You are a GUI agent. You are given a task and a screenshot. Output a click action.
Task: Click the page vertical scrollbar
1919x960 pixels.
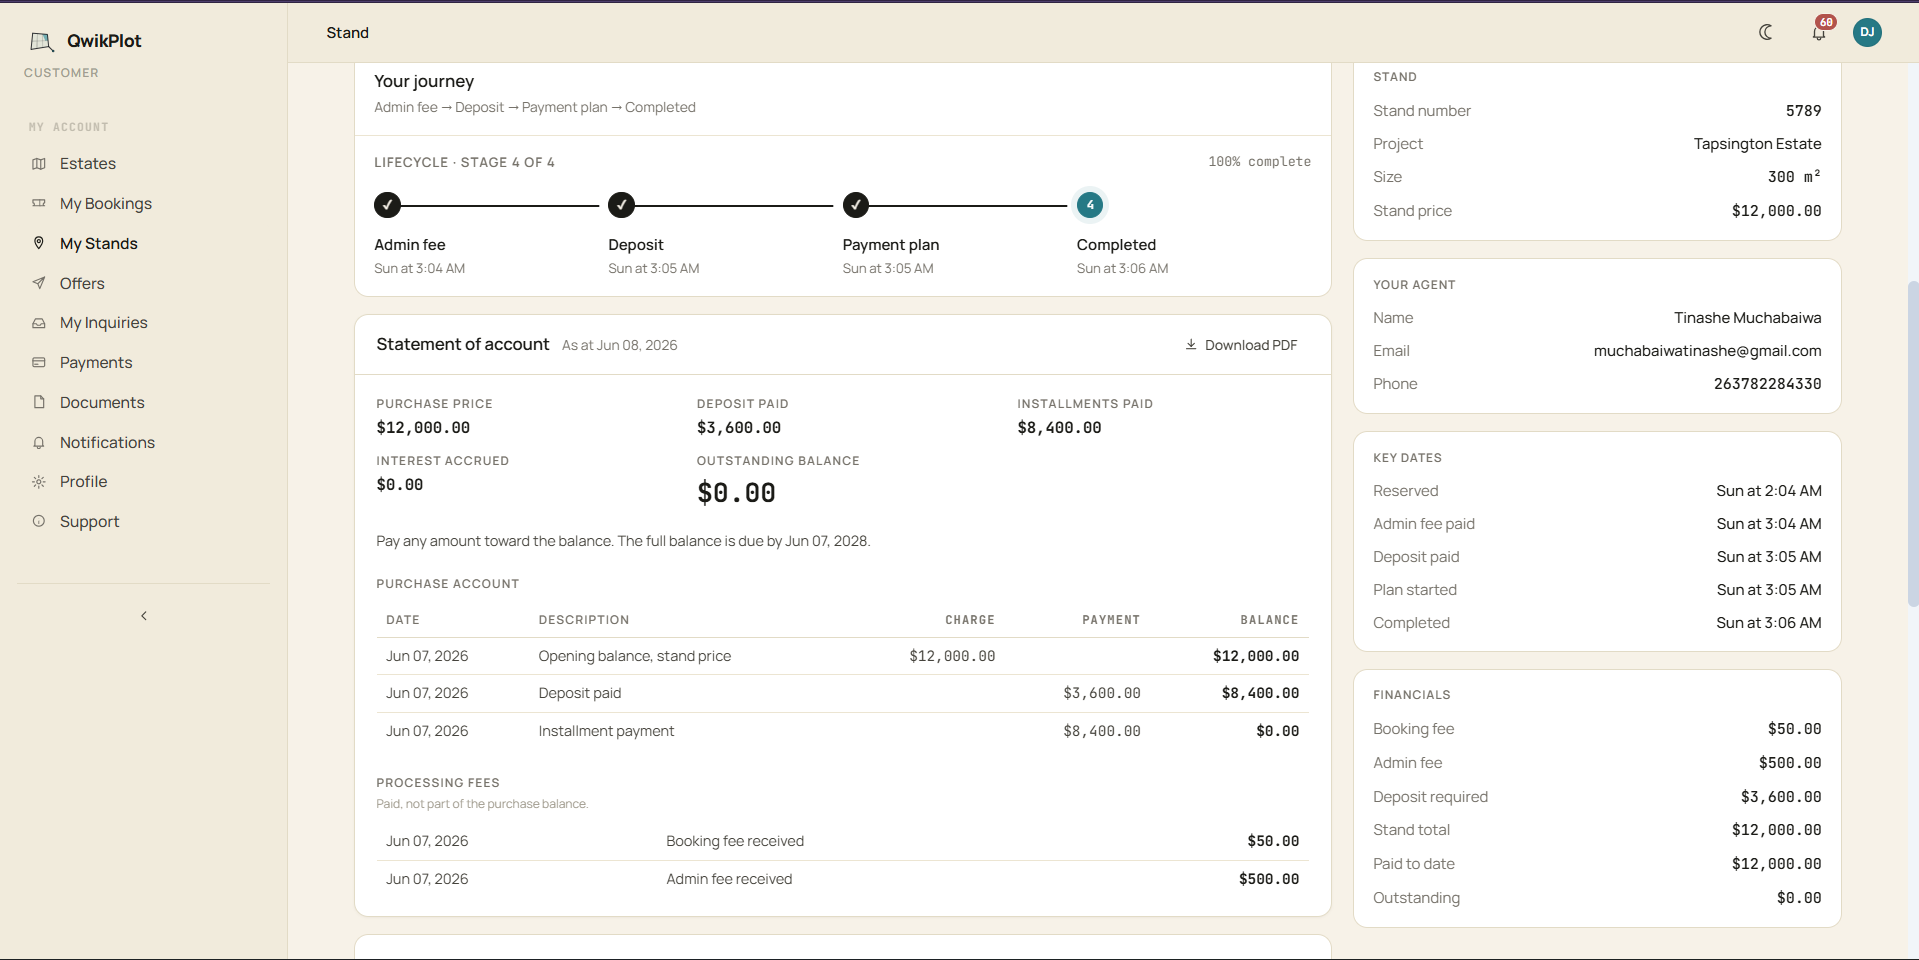pos(1912,445)
